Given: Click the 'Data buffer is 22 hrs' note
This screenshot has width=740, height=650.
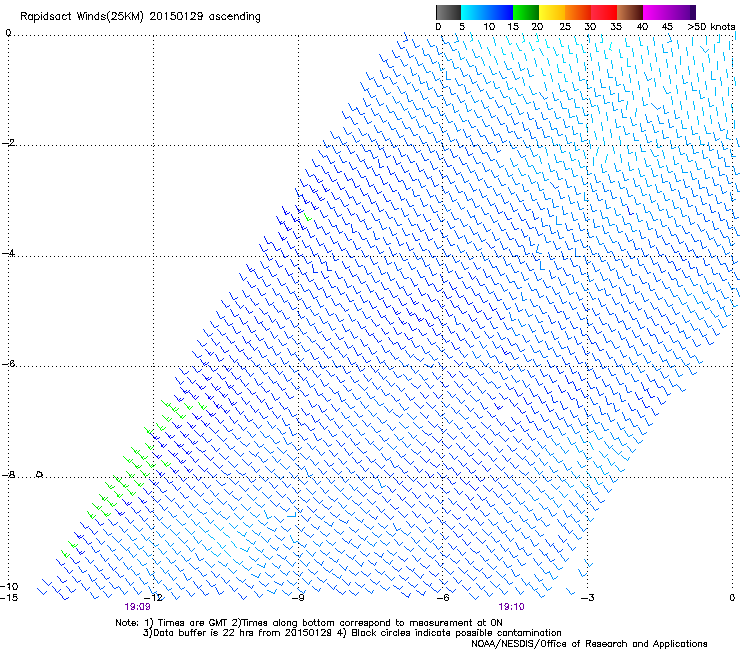Looking at the screenshot, I should pos(352,633).
